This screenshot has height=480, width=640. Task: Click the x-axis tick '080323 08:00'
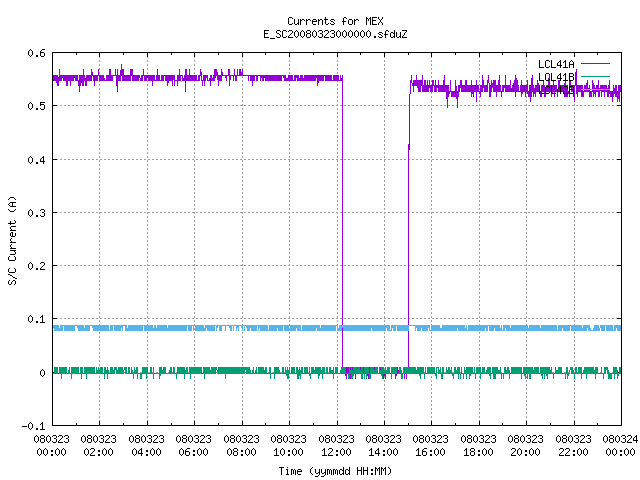pos(242,446)
